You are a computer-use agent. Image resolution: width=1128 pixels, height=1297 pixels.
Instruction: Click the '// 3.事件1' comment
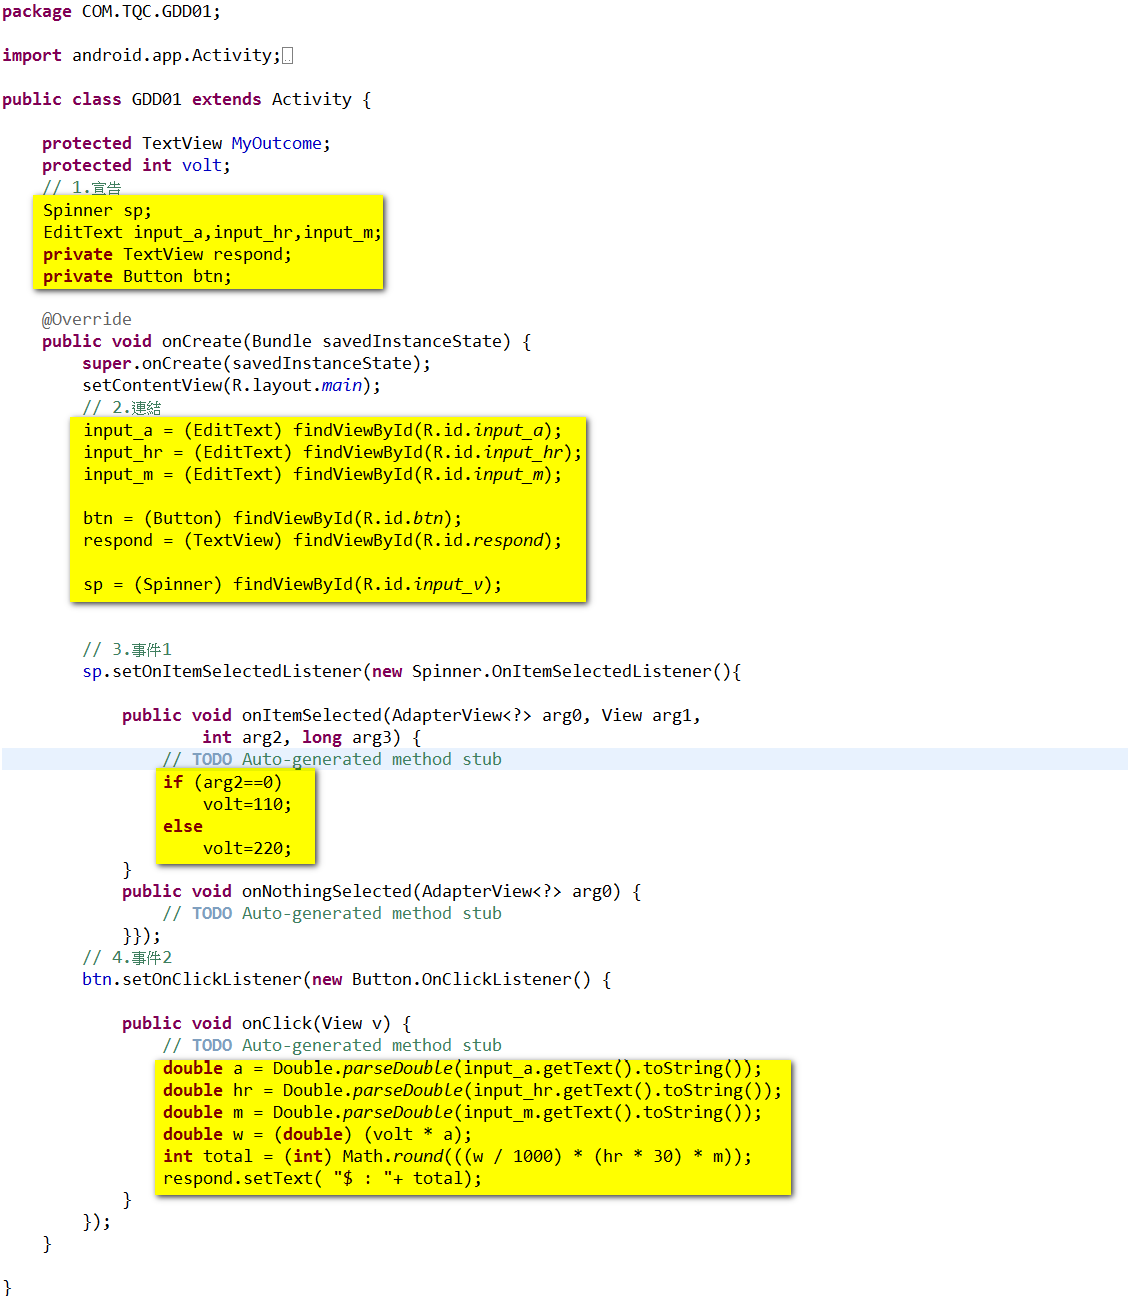[x=127, y=650]
